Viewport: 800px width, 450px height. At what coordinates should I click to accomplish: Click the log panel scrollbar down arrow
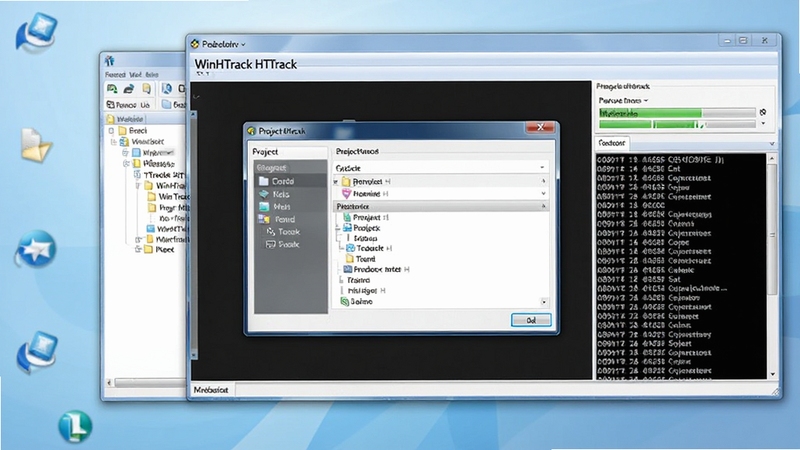click(772, 374)
